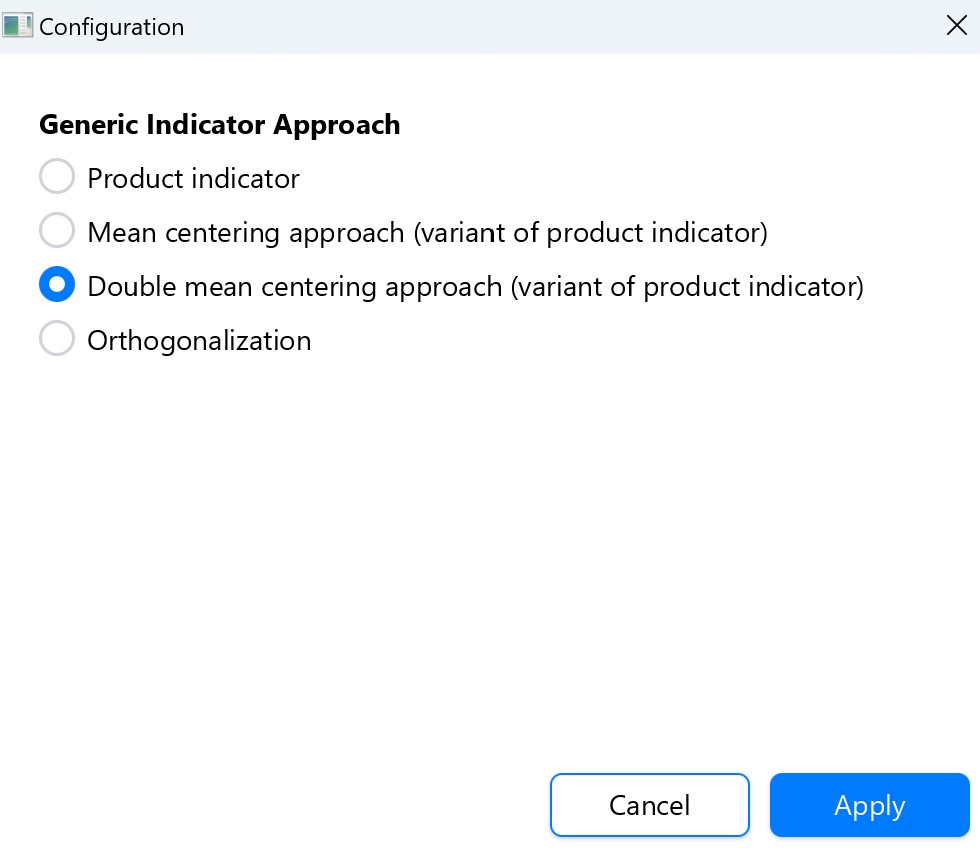
Task: Enable the Orthogonalization radio option
Action: 57,340
